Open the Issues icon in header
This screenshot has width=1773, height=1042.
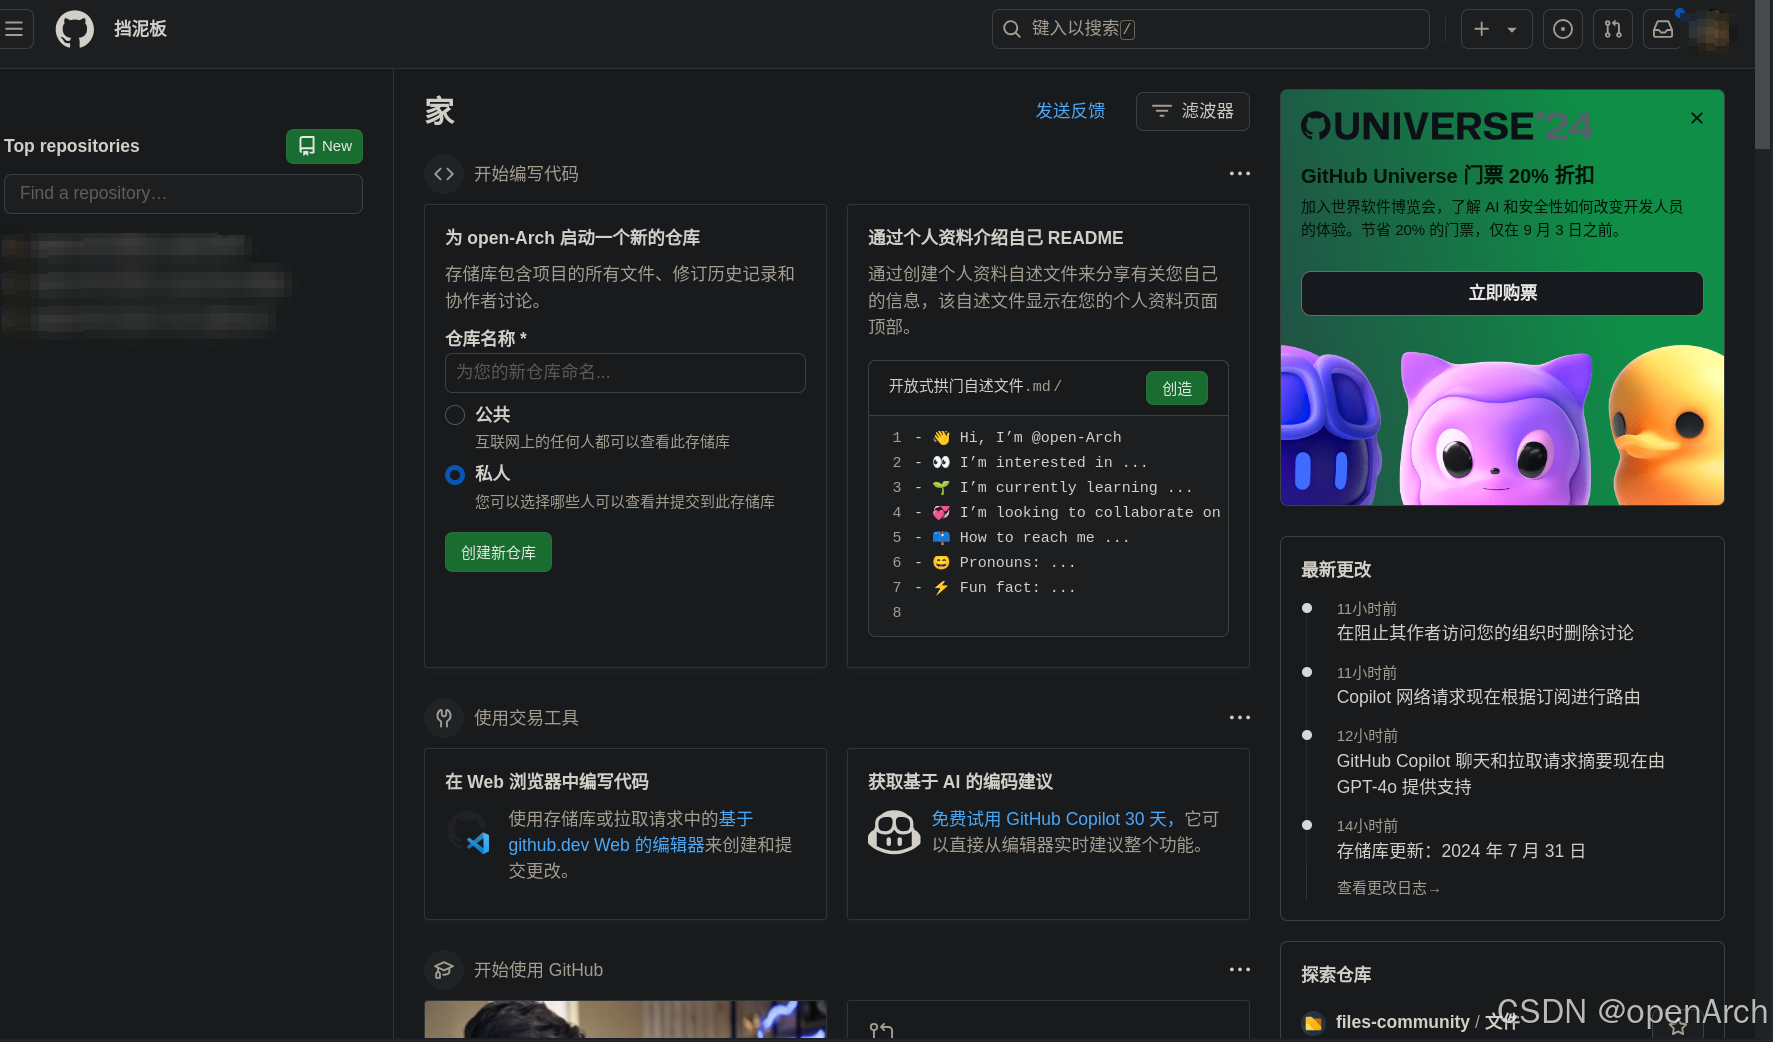[x=1563, y=29]
